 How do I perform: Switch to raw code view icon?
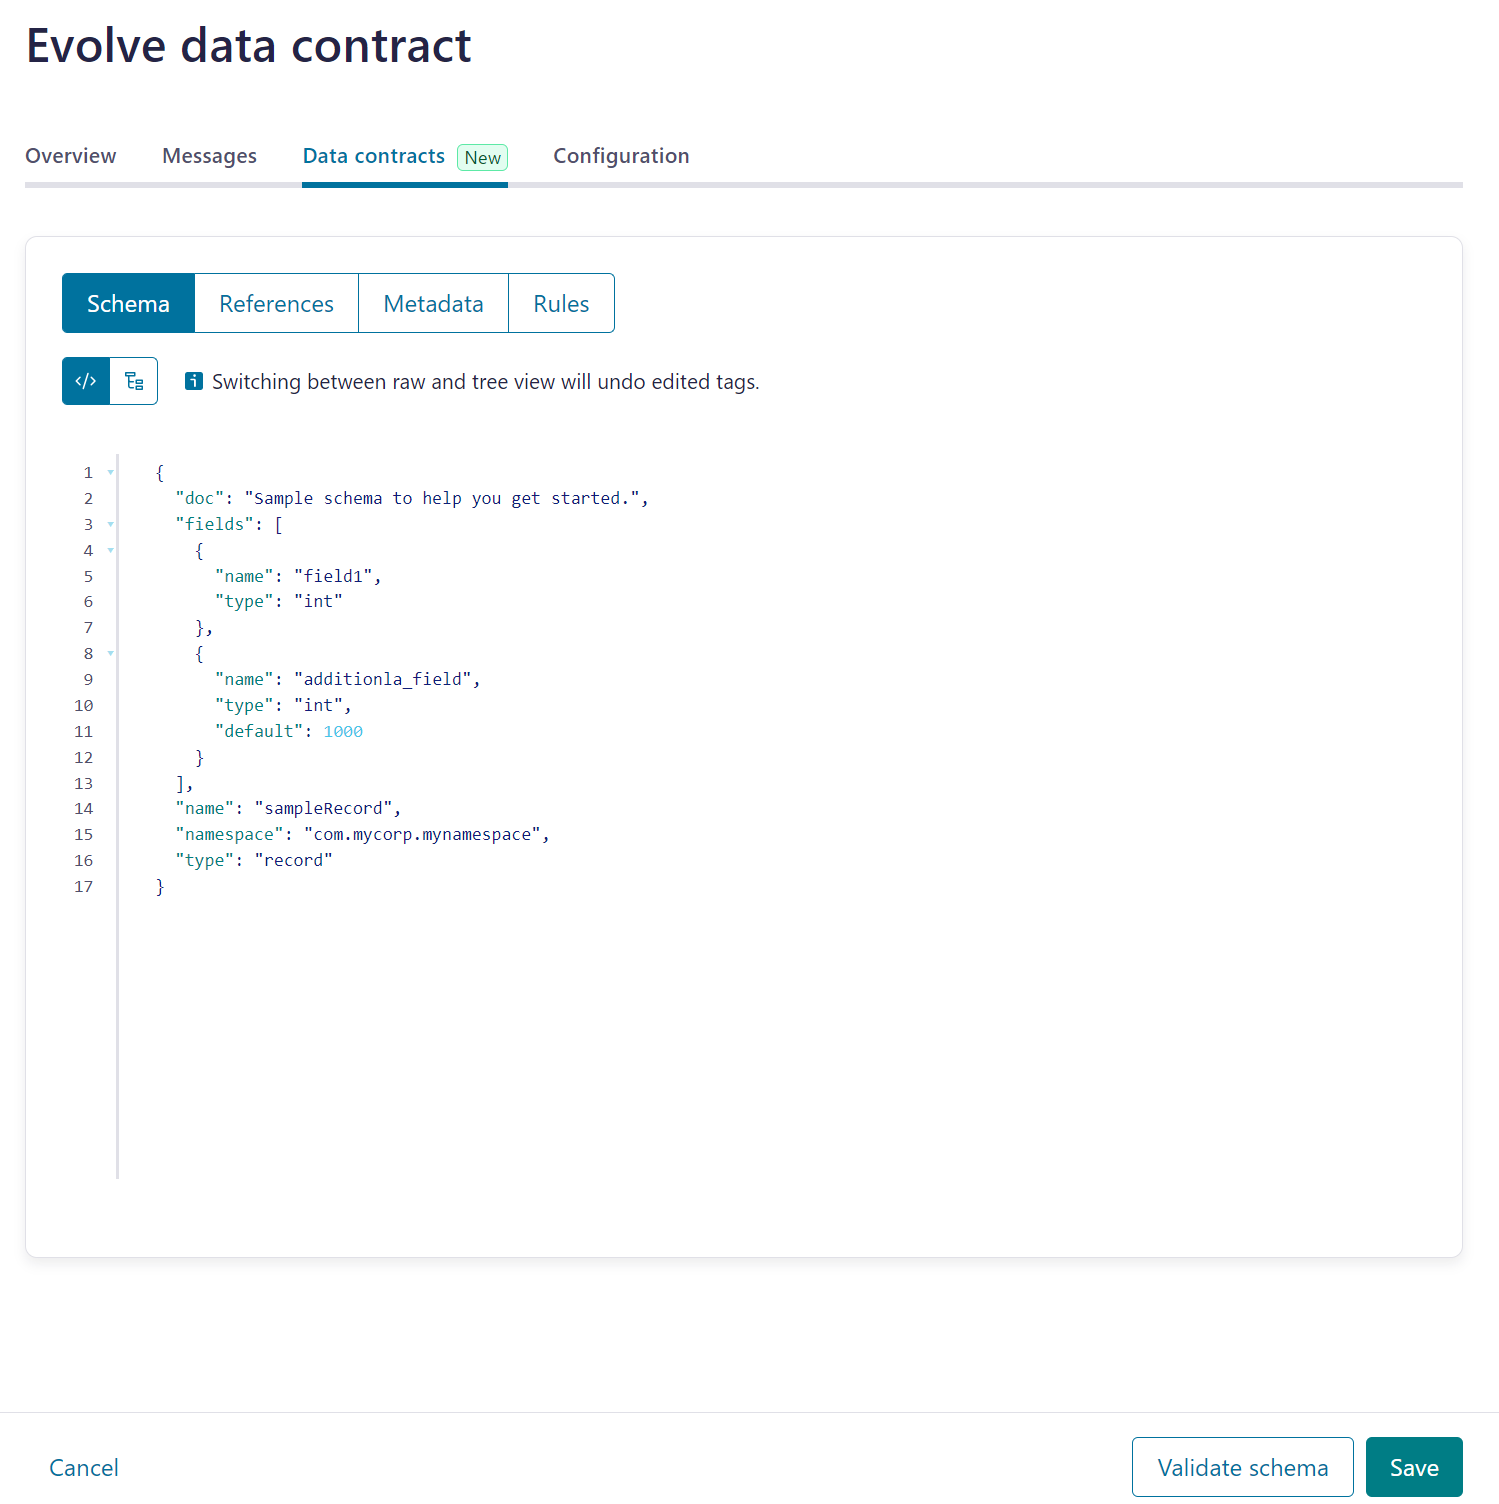pyautogui.click(x=86, y=381)
